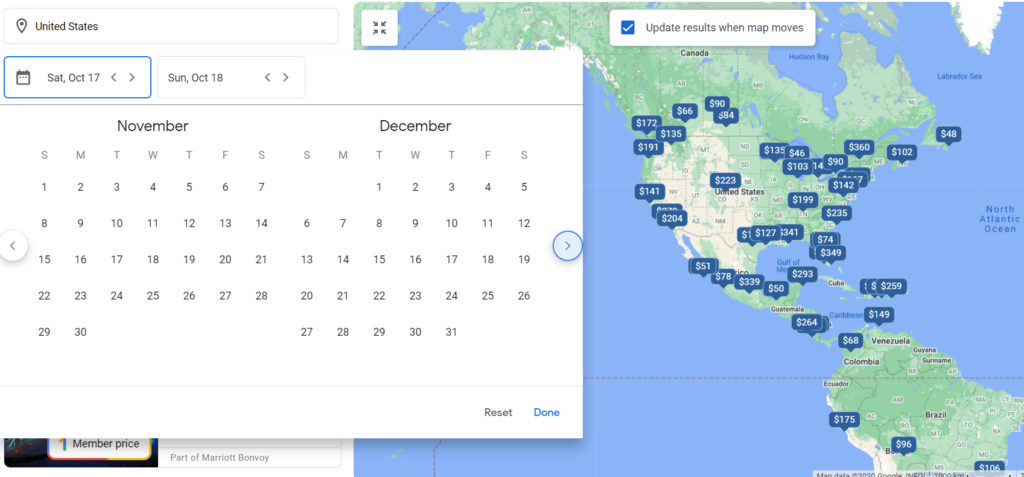Choose December 12 in the calendar

point(524,223)
